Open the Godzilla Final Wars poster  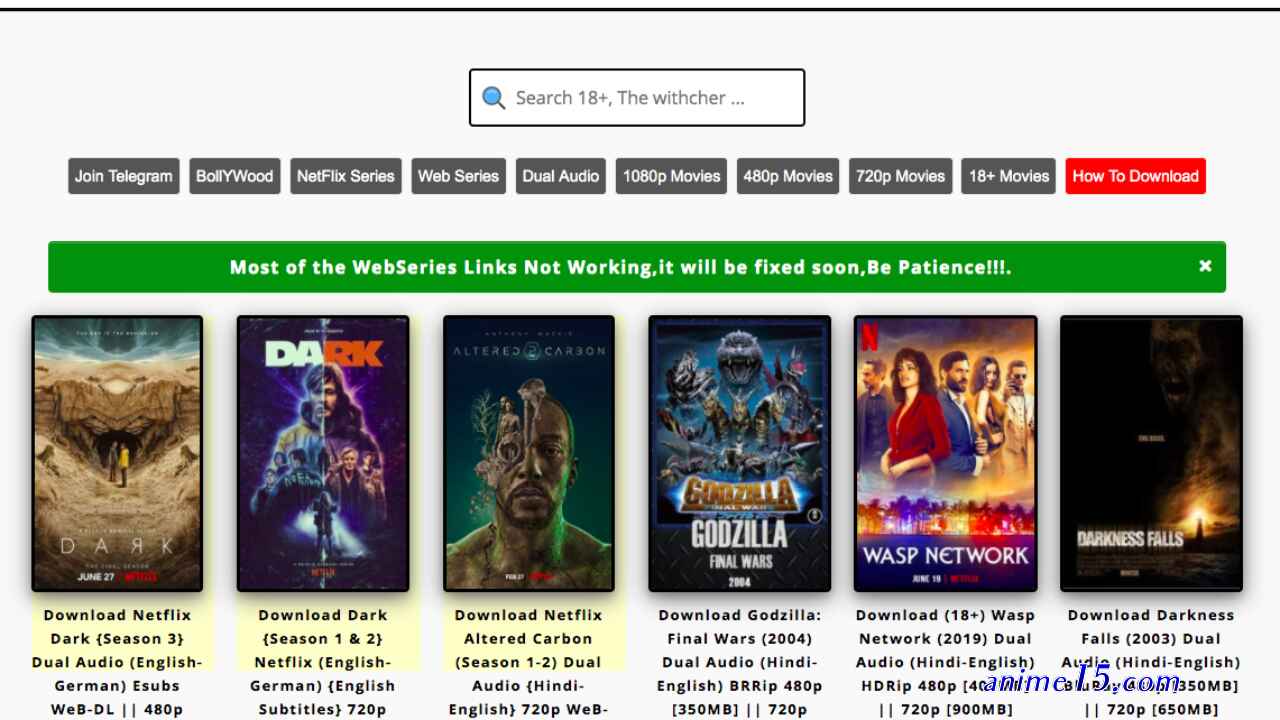coord(740,454)
